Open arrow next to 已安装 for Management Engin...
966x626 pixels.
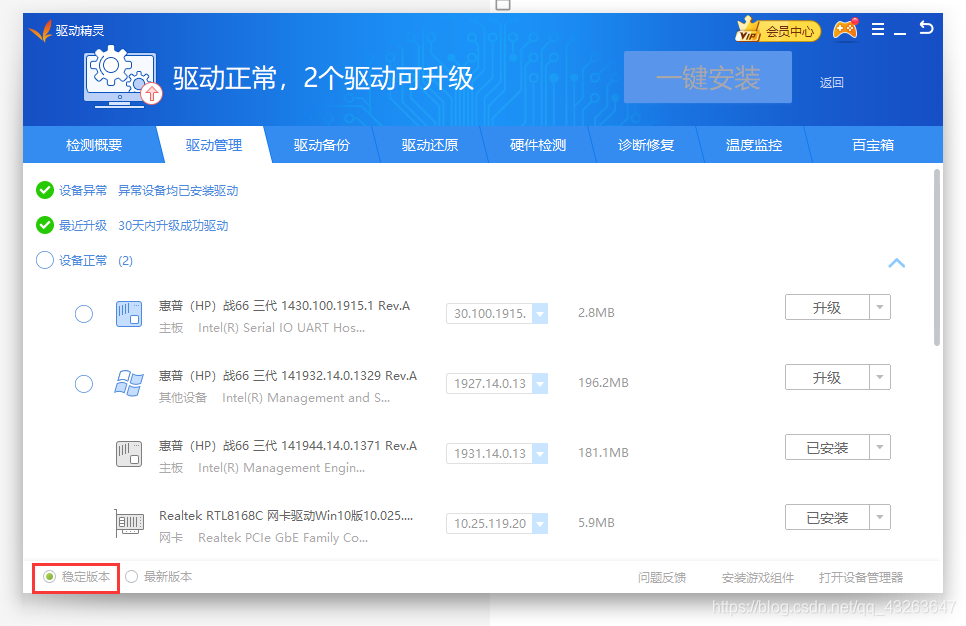[x=880, y=447]
